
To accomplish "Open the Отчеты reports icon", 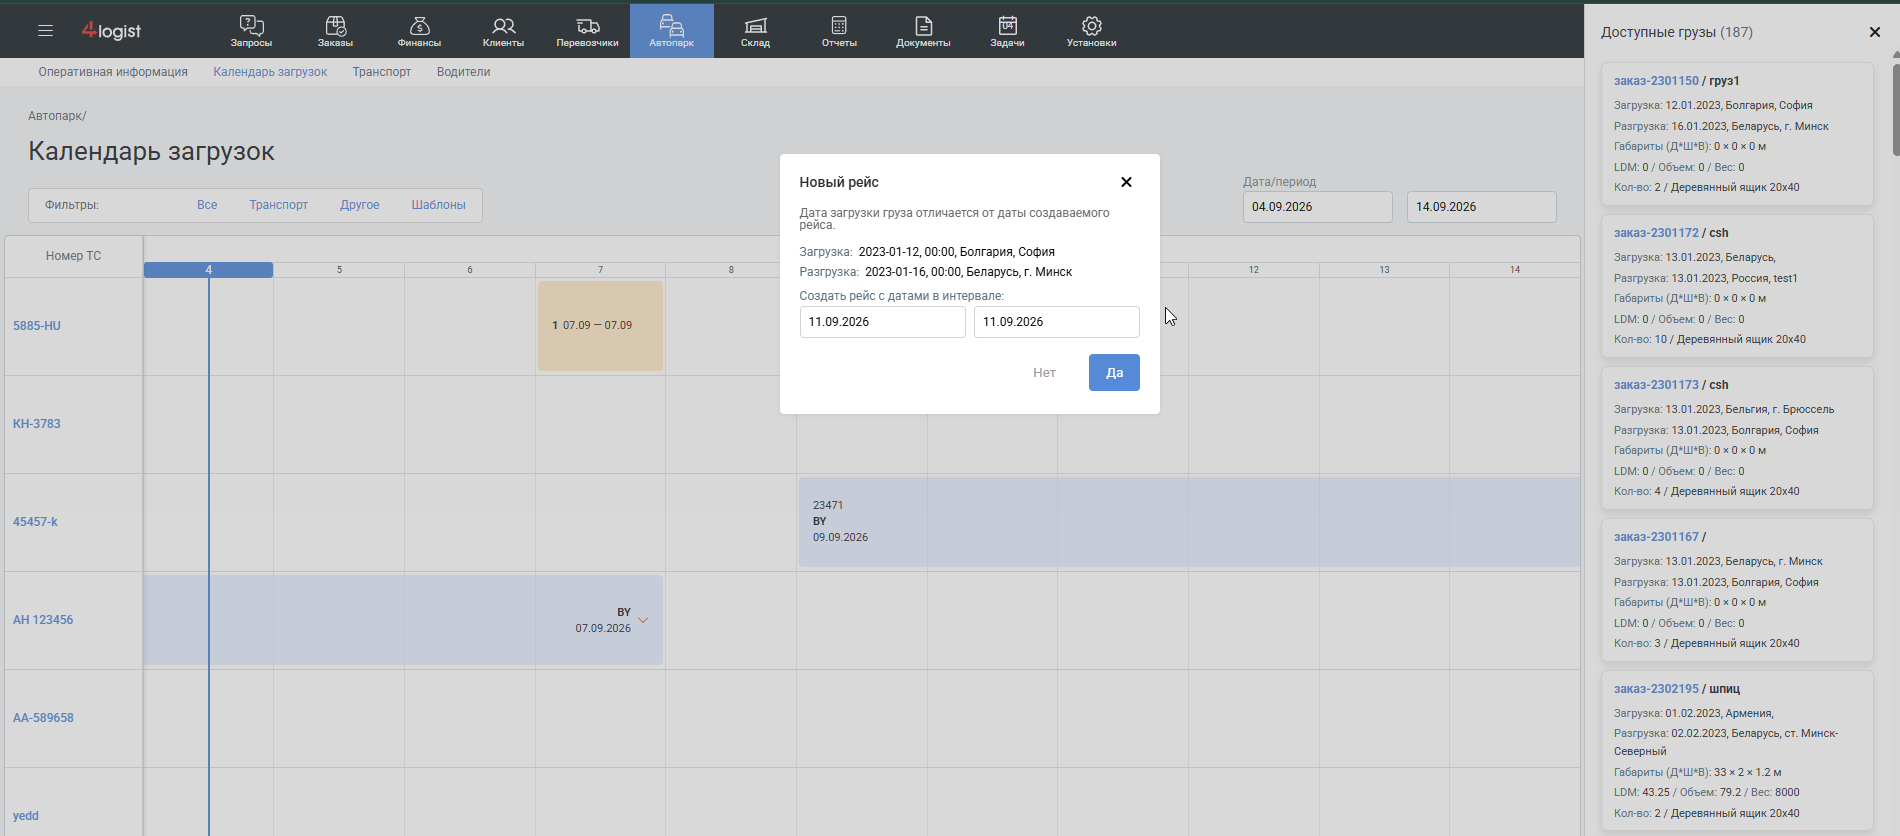I will [839, 25].
